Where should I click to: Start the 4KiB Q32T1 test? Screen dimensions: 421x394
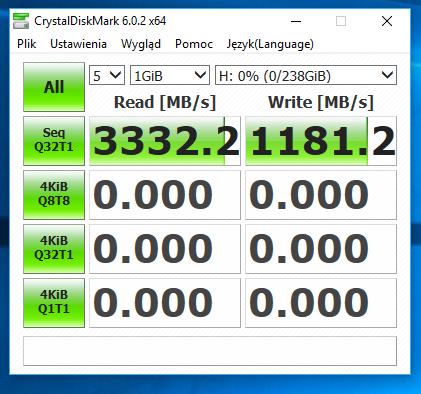tap(54, 249)
